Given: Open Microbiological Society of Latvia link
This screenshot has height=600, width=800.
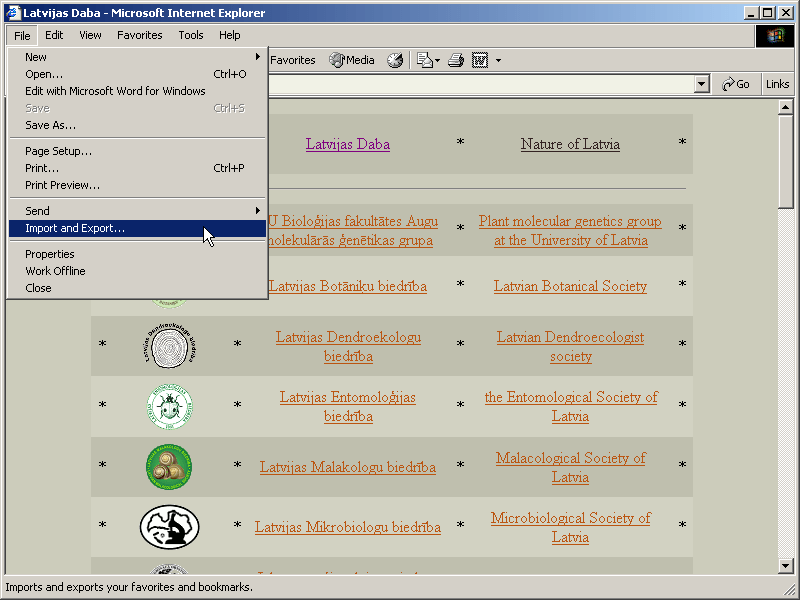Looking at the screenshot, I should (x=570, y=528).
